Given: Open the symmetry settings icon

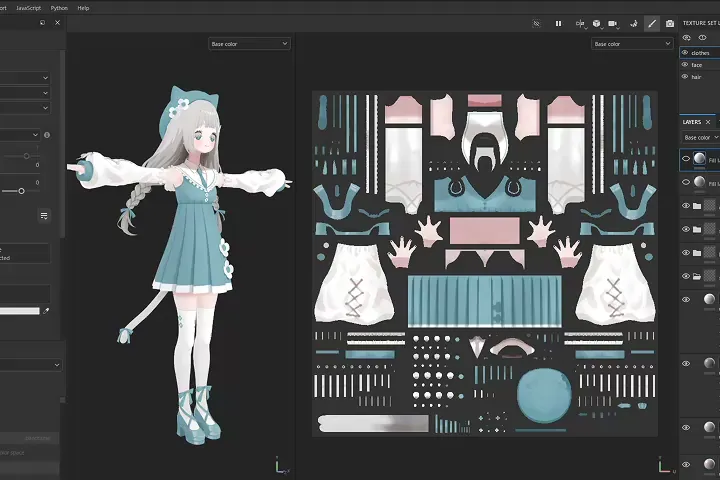Looking at the screenshot, I should (x=578, y=22).
